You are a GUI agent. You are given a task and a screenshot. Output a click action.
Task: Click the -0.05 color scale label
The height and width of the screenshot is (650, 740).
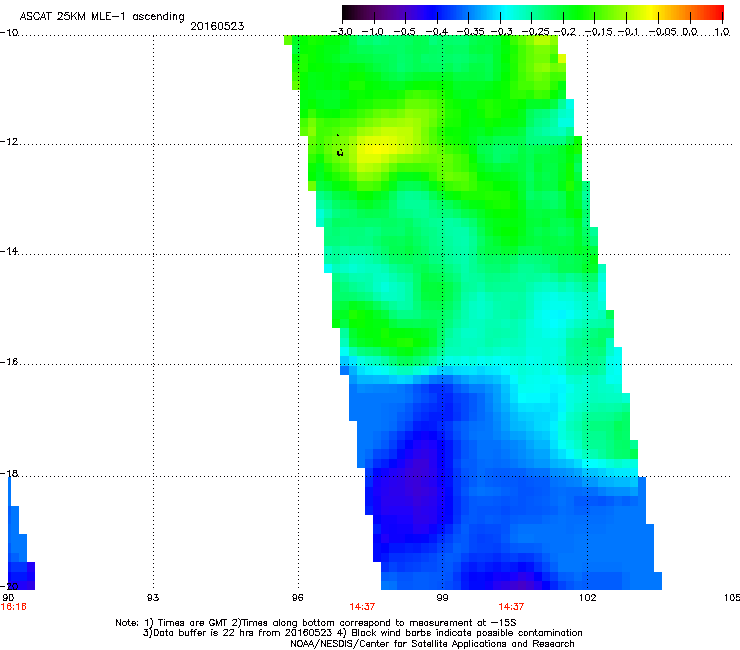pos(663,32)
